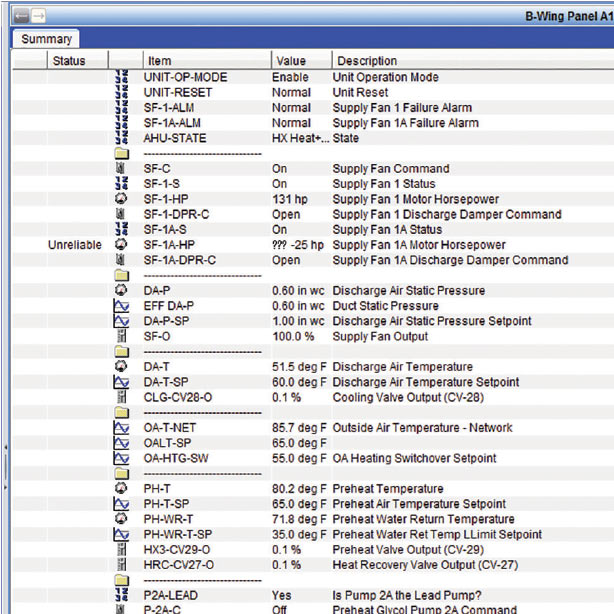Viewport: 614px width, 614px height.
Task: Select the HRC-CV27-O item name
Action: (179, 565)
